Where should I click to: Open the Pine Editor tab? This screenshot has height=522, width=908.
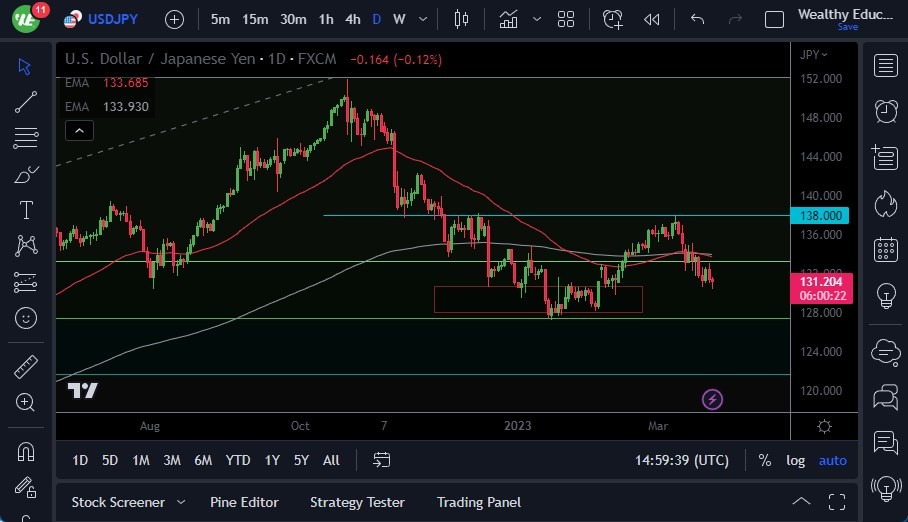click(244, 502)
